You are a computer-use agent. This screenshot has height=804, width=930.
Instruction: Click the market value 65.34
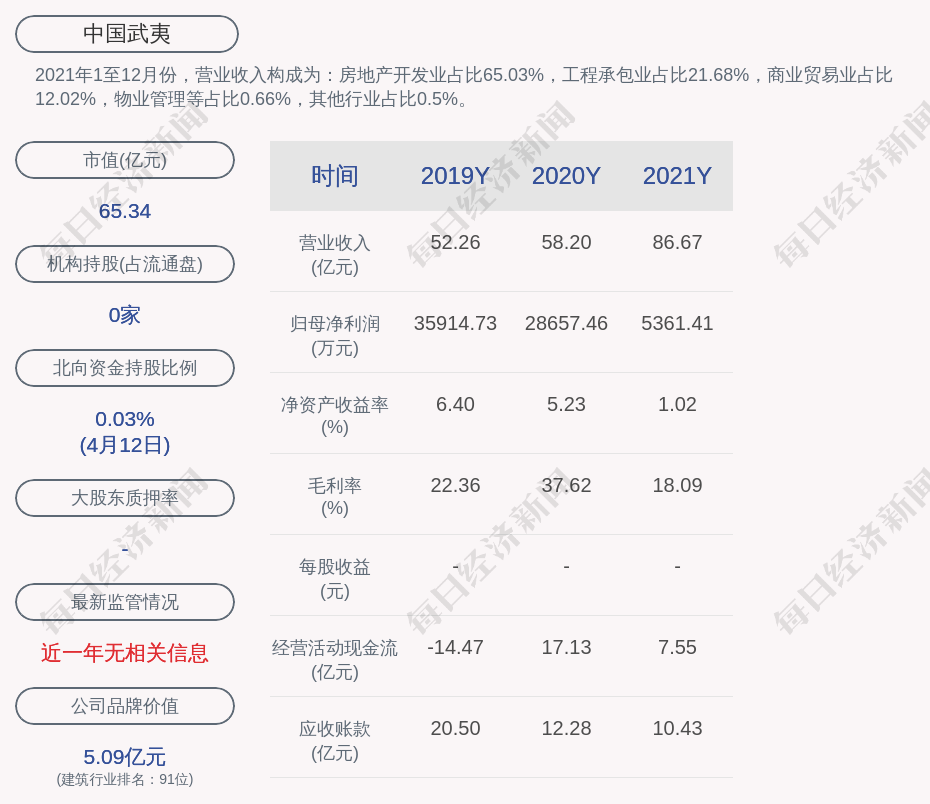pyautogui.click(x=125, y=211)
